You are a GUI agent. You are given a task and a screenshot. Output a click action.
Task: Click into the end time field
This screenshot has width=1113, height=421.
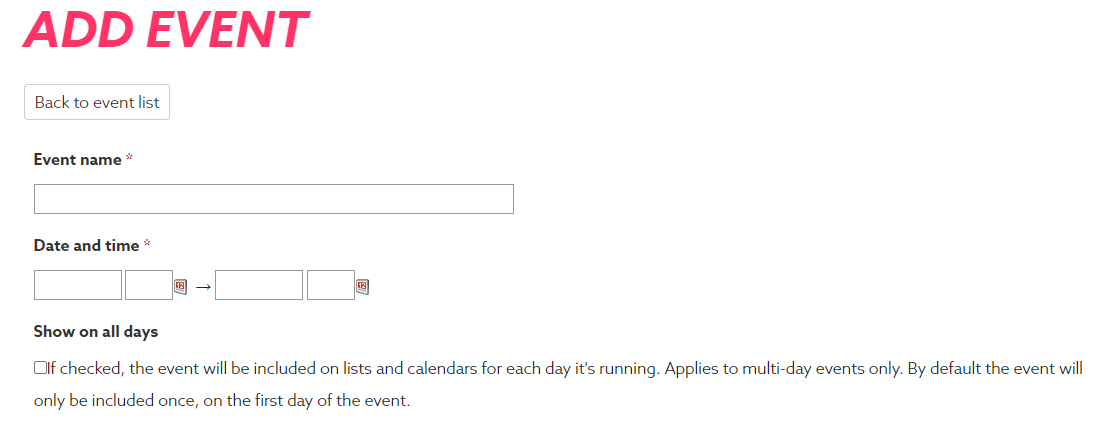(x=331, y=285)
